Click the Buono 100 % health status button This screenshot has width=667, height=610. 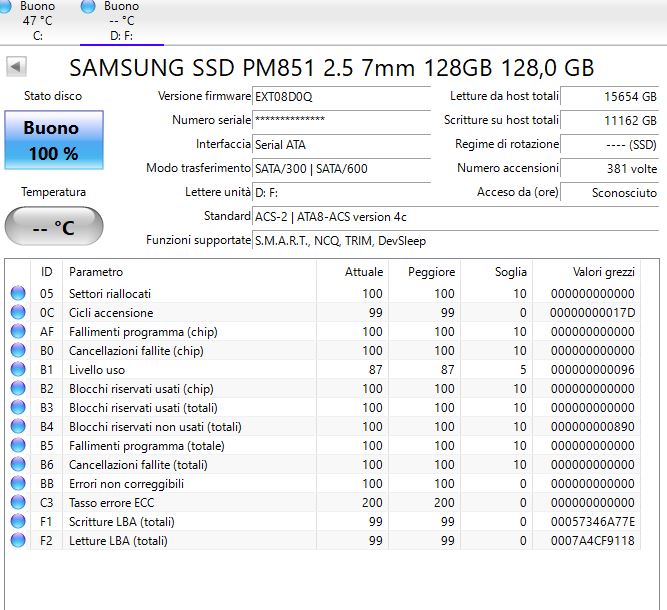[54, 140]
